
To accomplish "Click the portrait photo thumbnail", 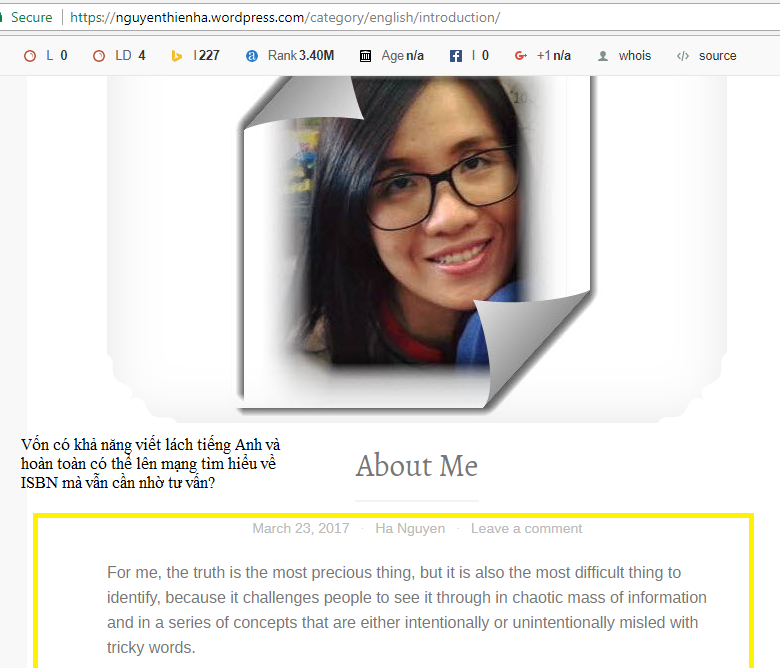I will (x=417, y=244).
